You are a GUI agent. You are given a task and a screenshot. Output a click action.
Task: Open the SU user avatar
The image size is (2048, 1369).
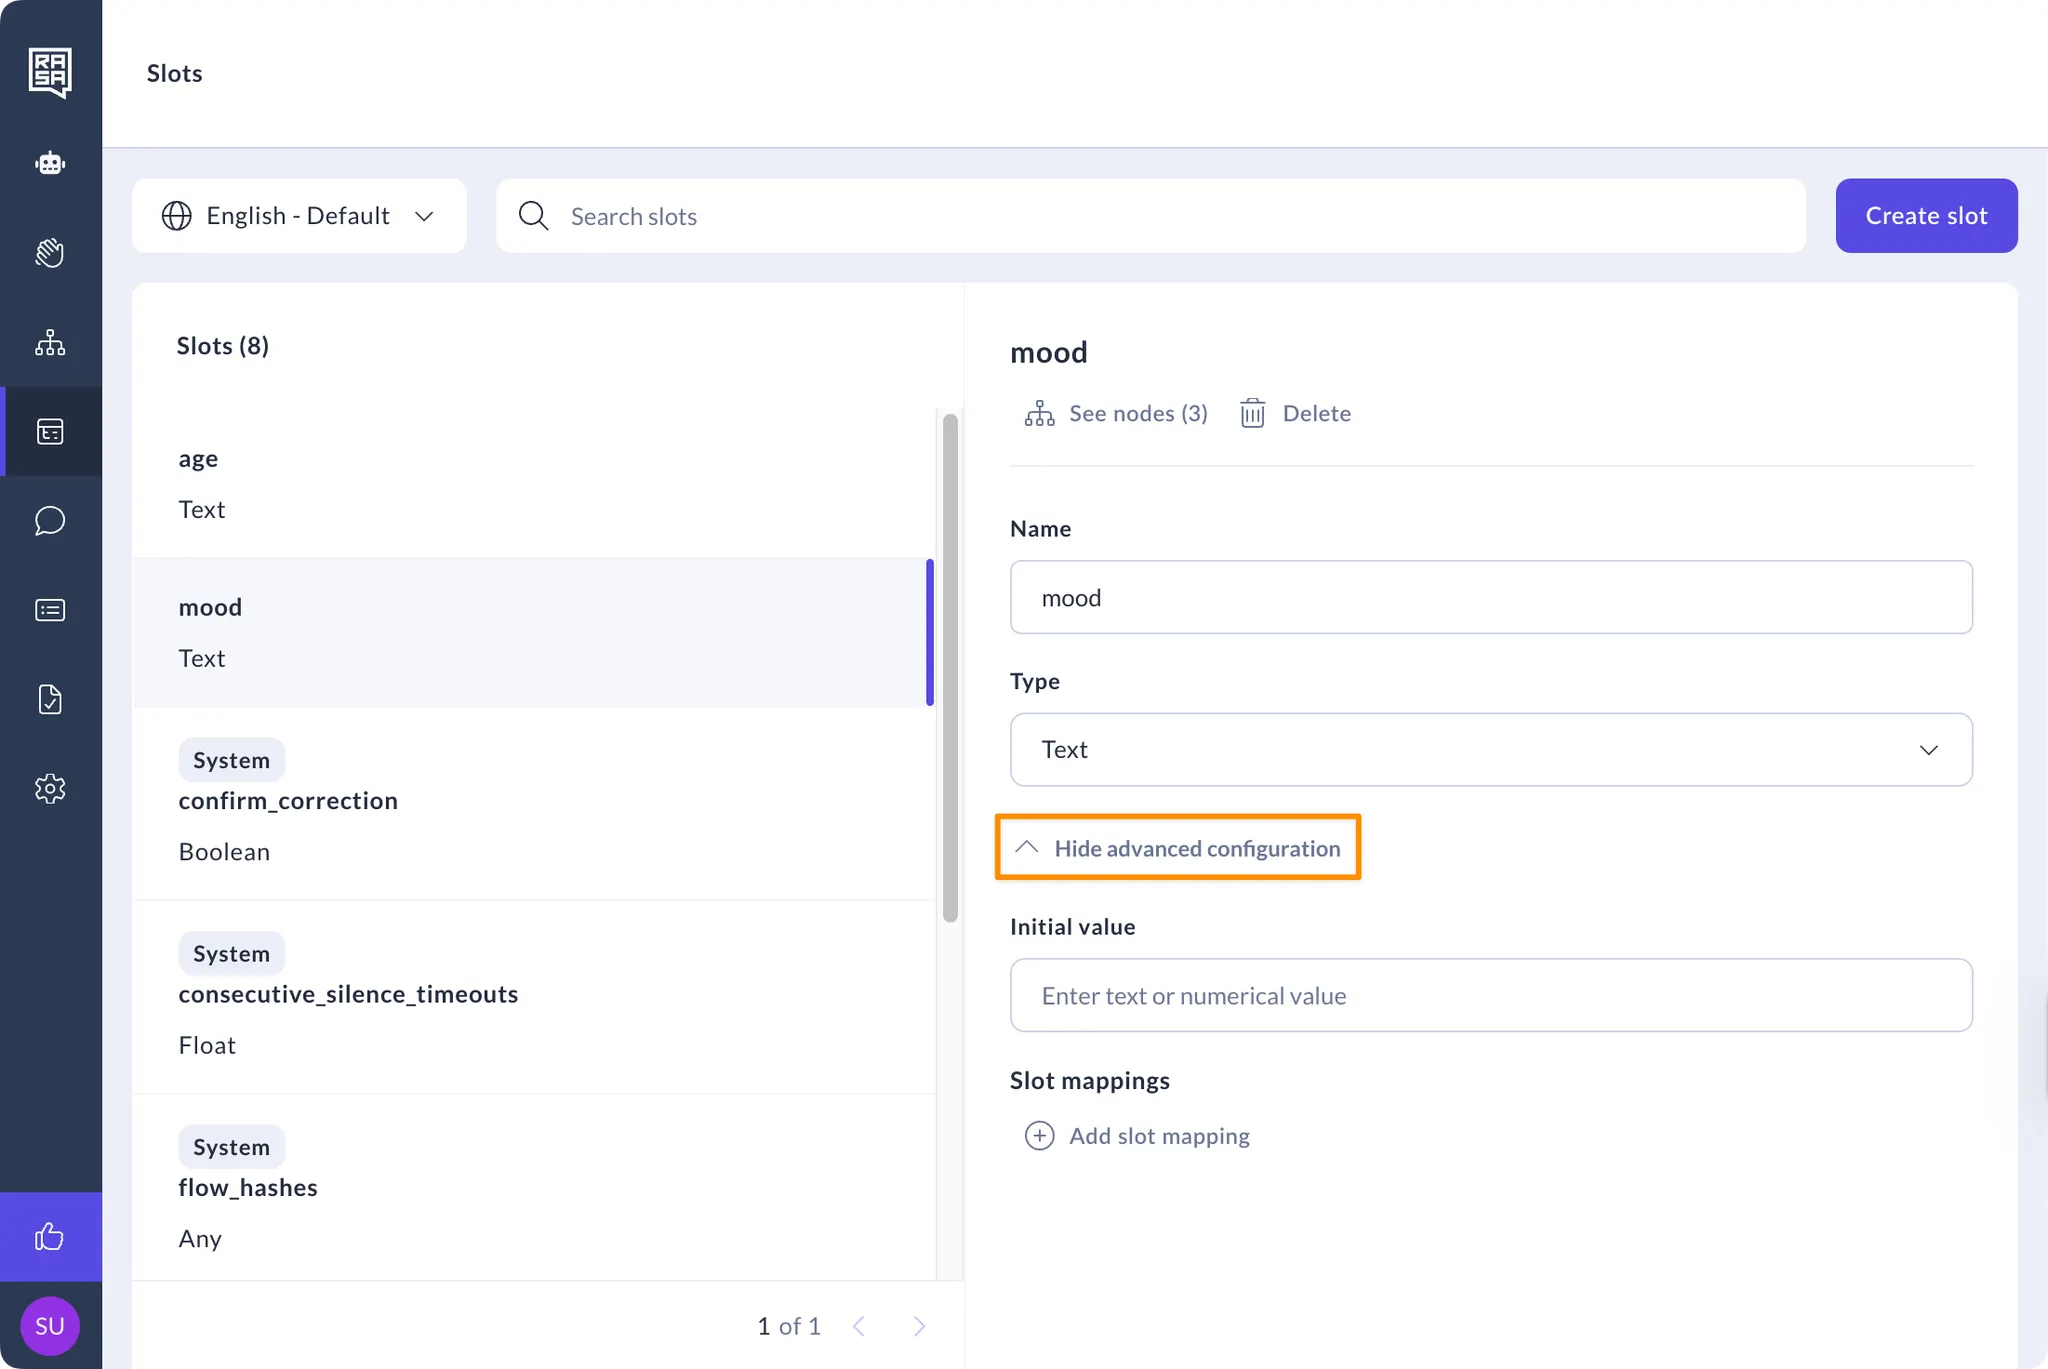50,1326
